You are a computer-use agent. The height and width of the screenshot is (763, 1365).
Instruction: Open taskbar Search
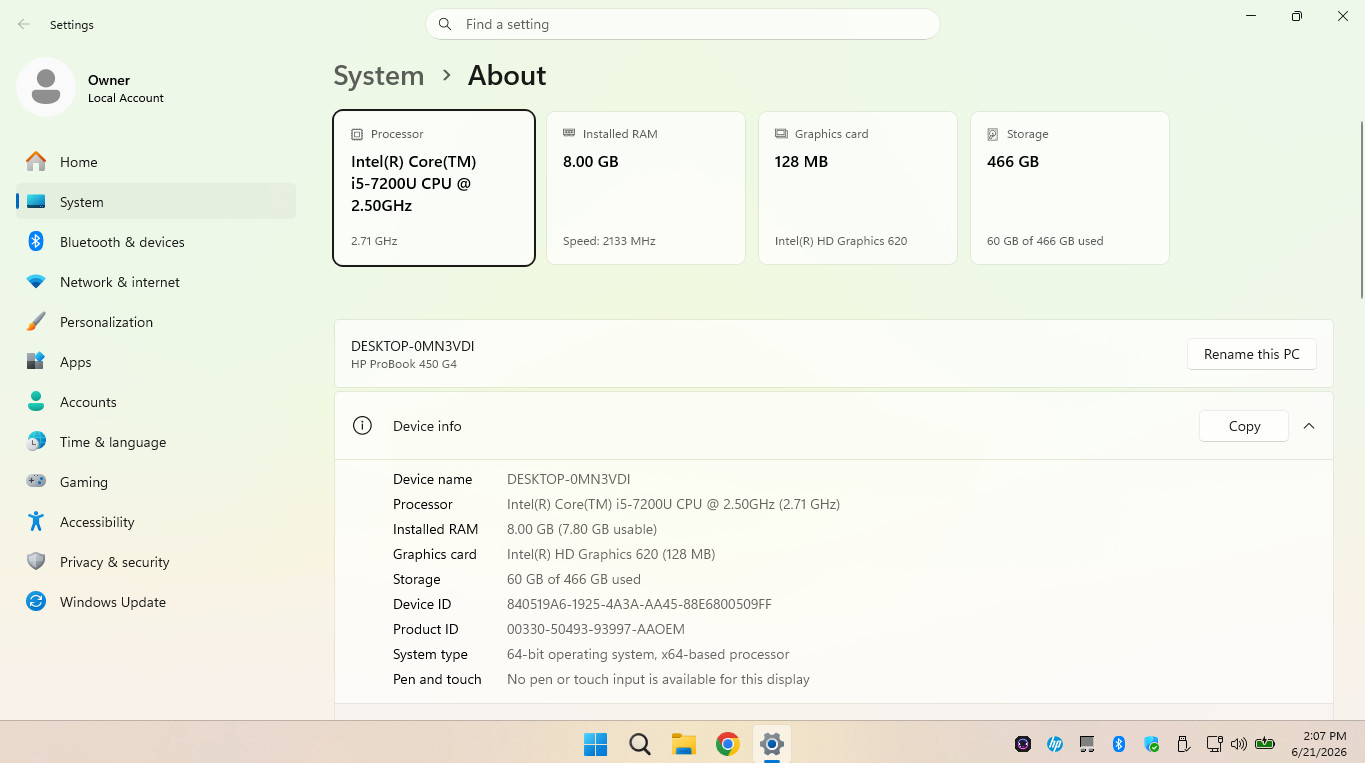tap(640, 744)
